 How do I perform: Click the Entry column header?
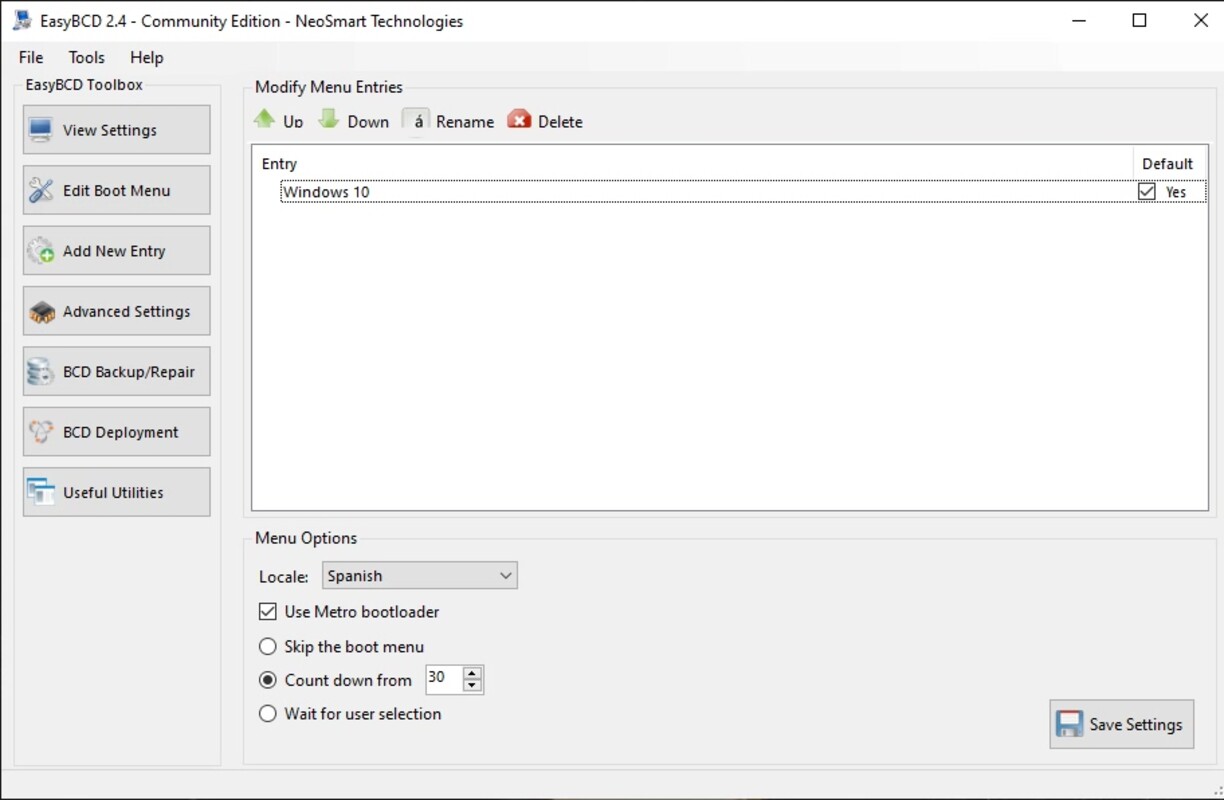click(692, 163)
